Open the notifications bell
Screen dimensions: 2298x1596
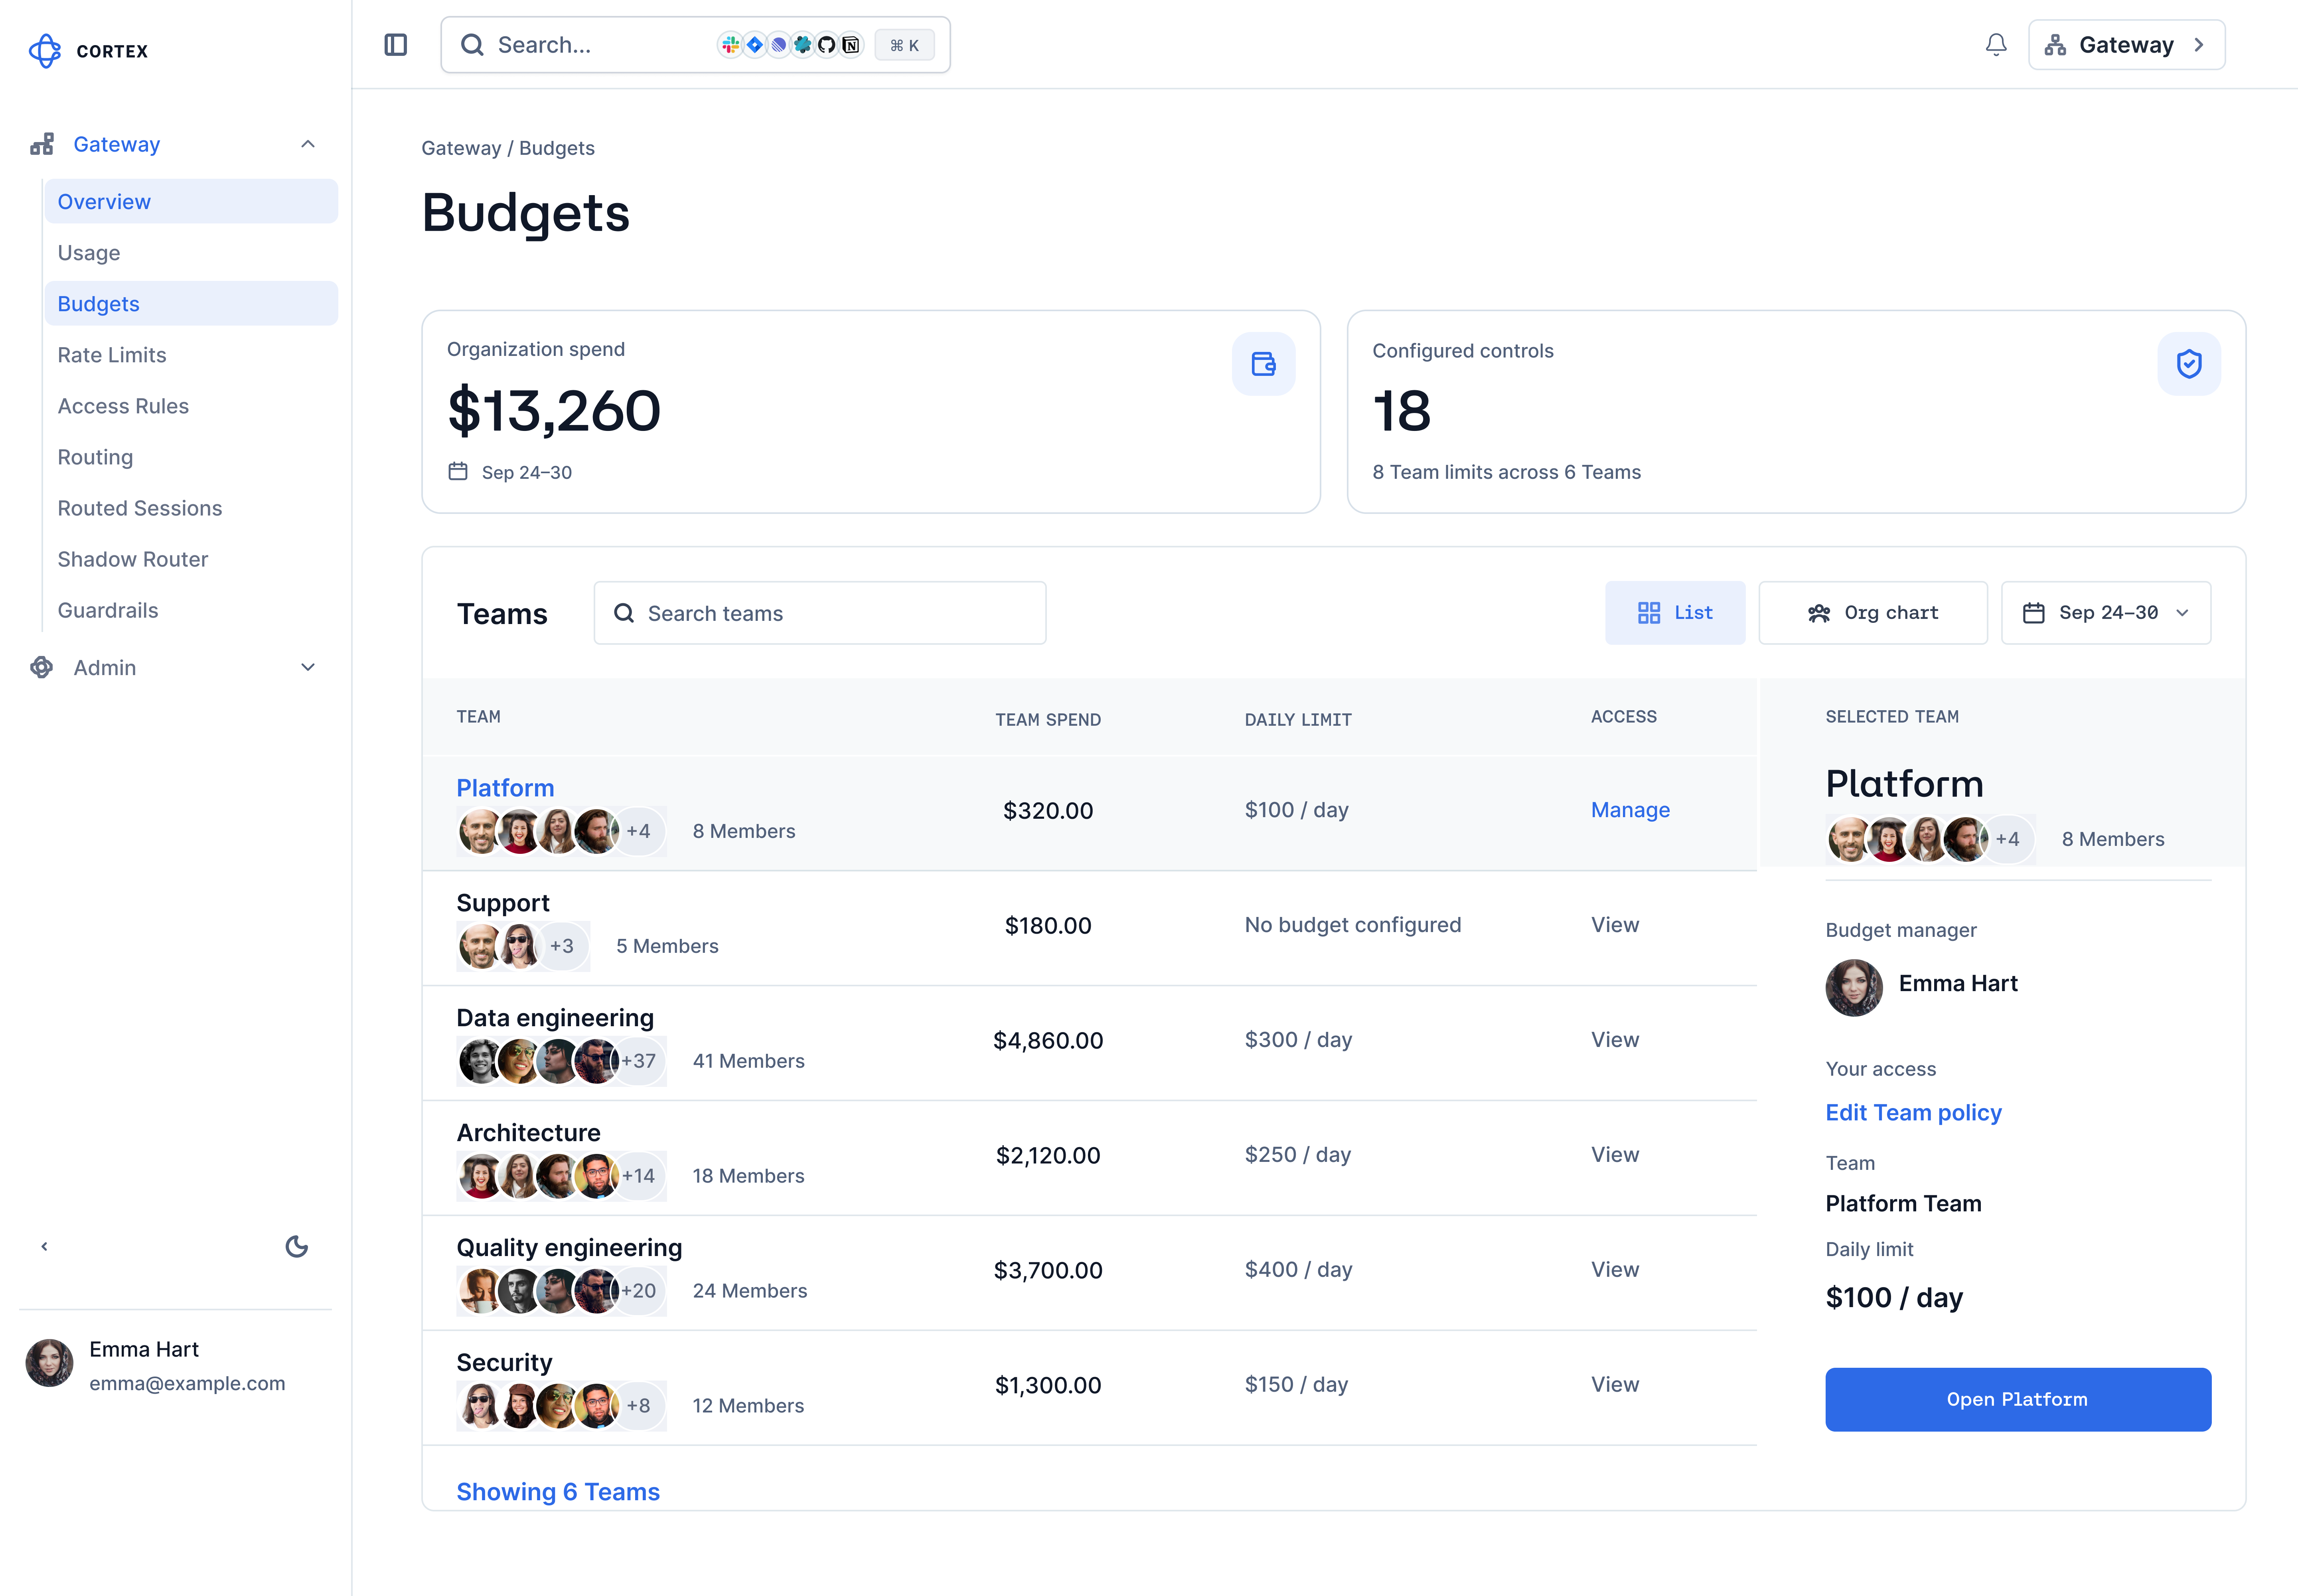pos(1996,45)
